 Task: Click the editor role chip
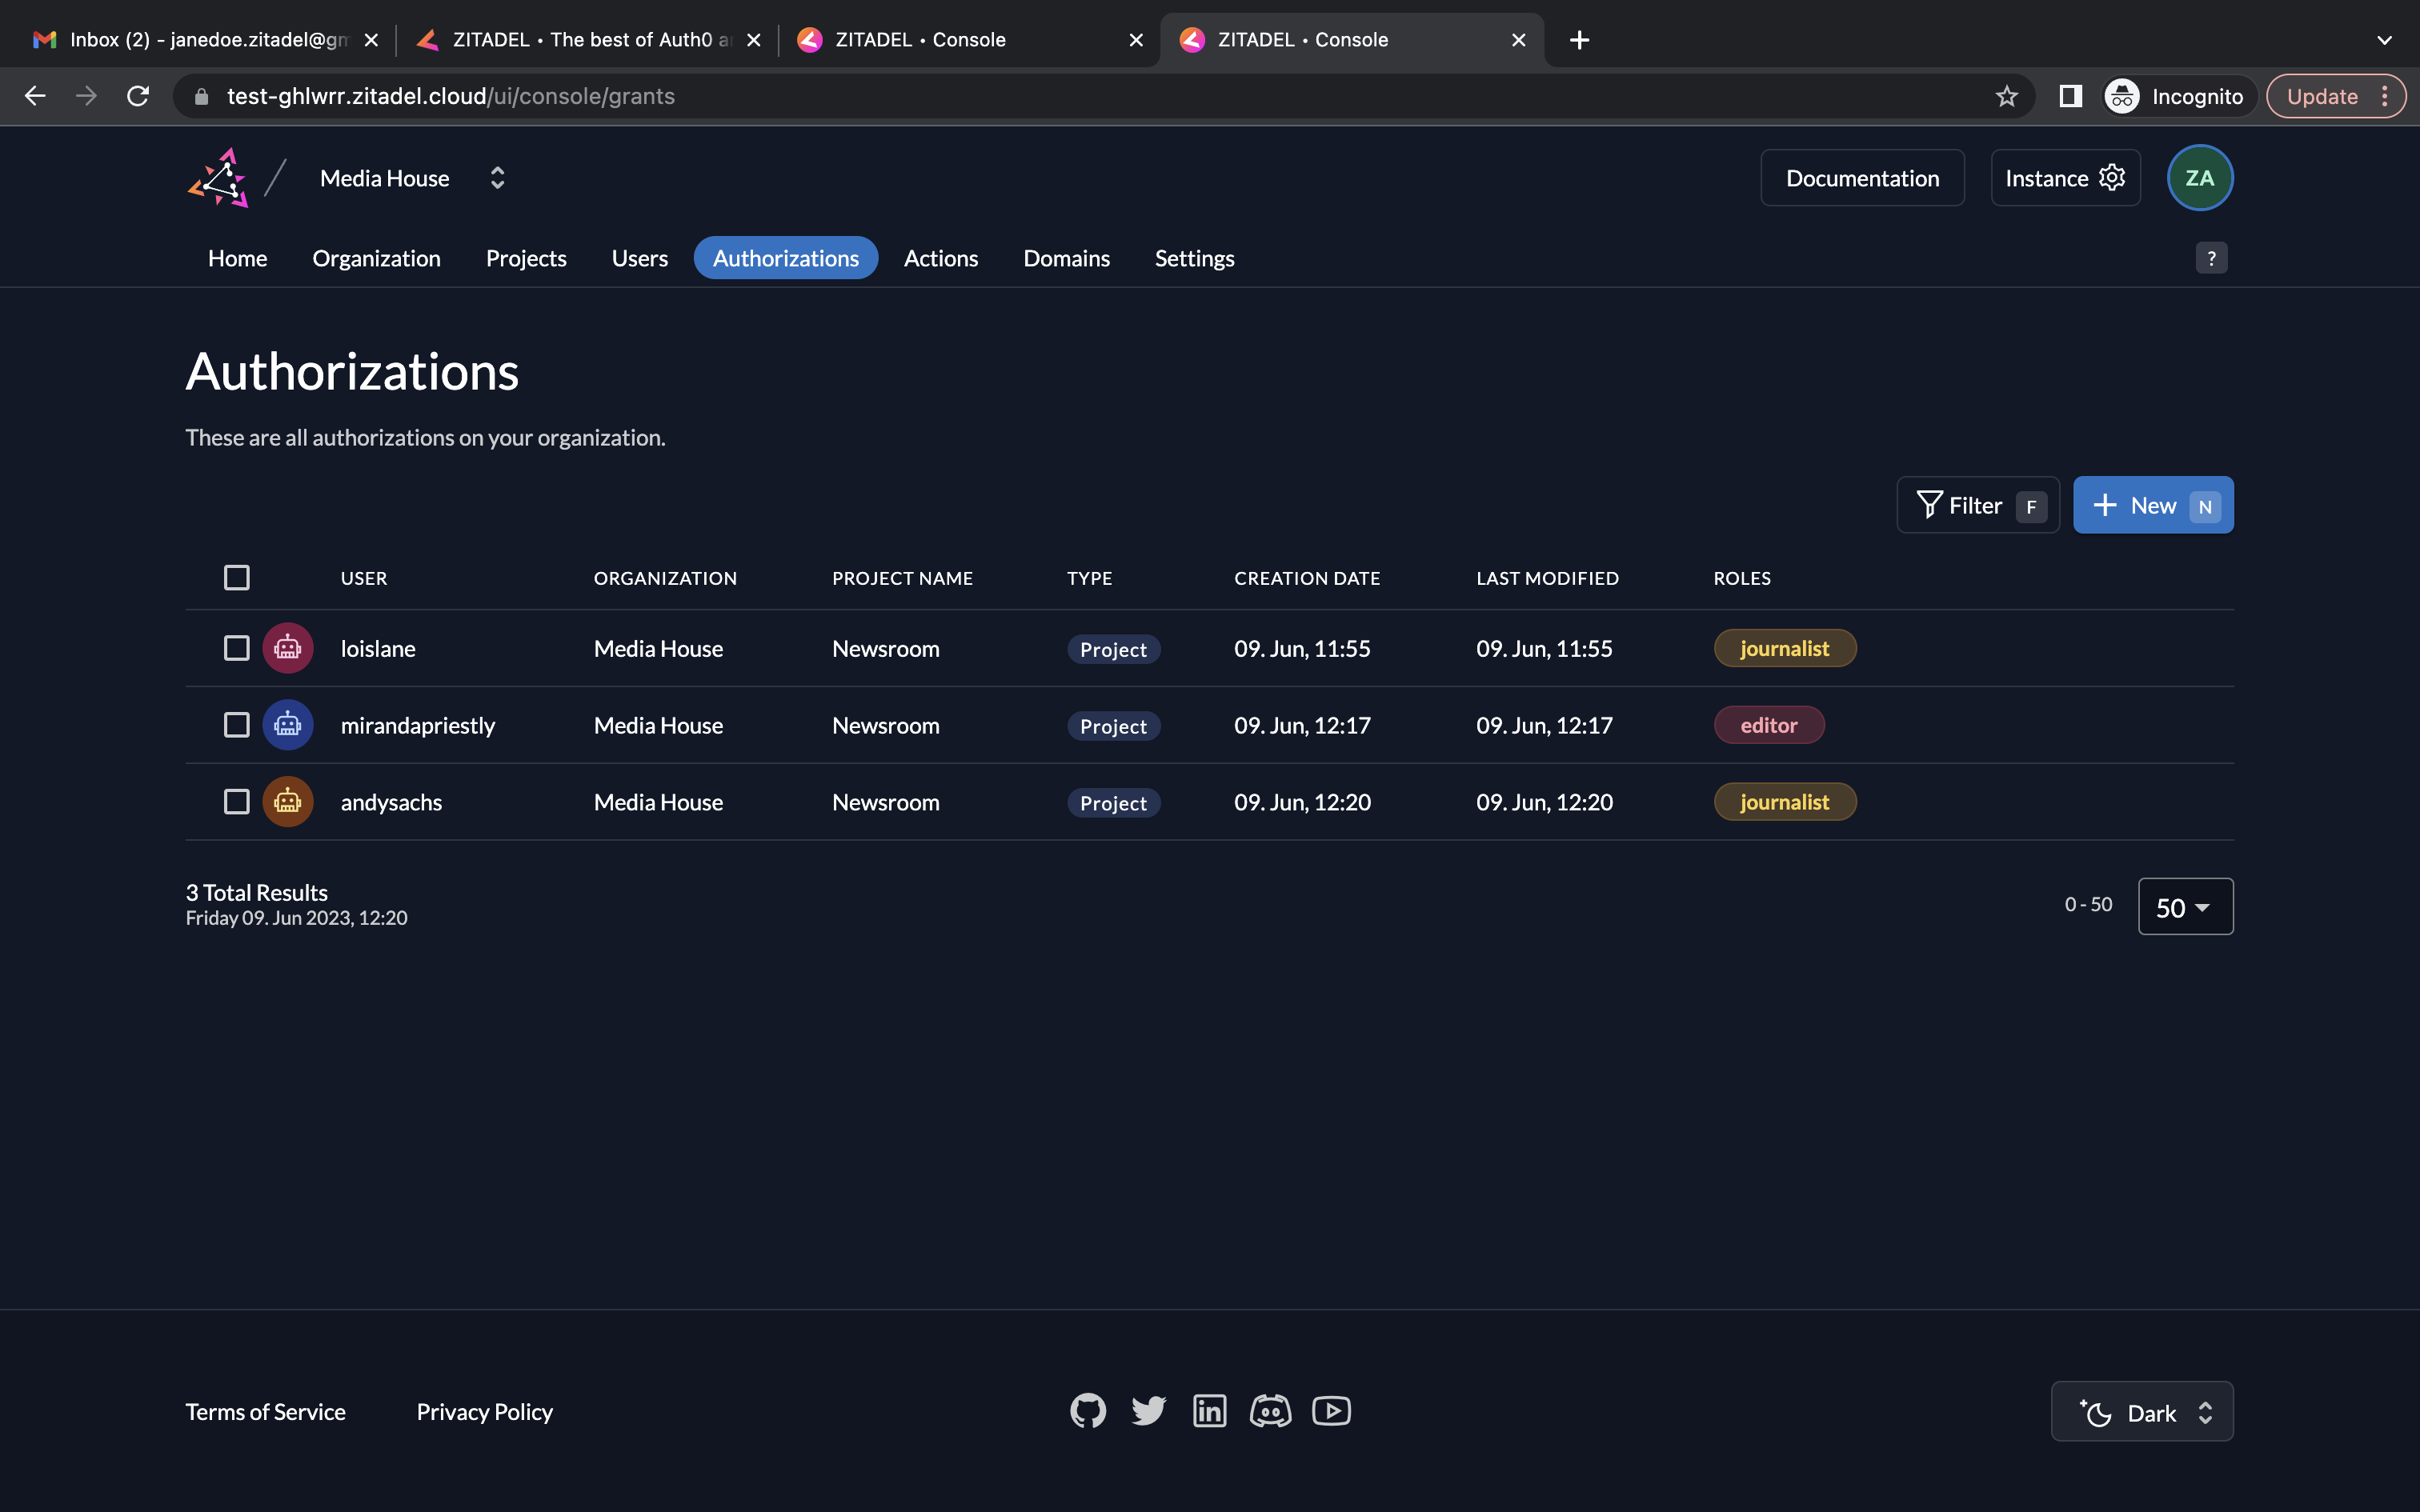1768,725
